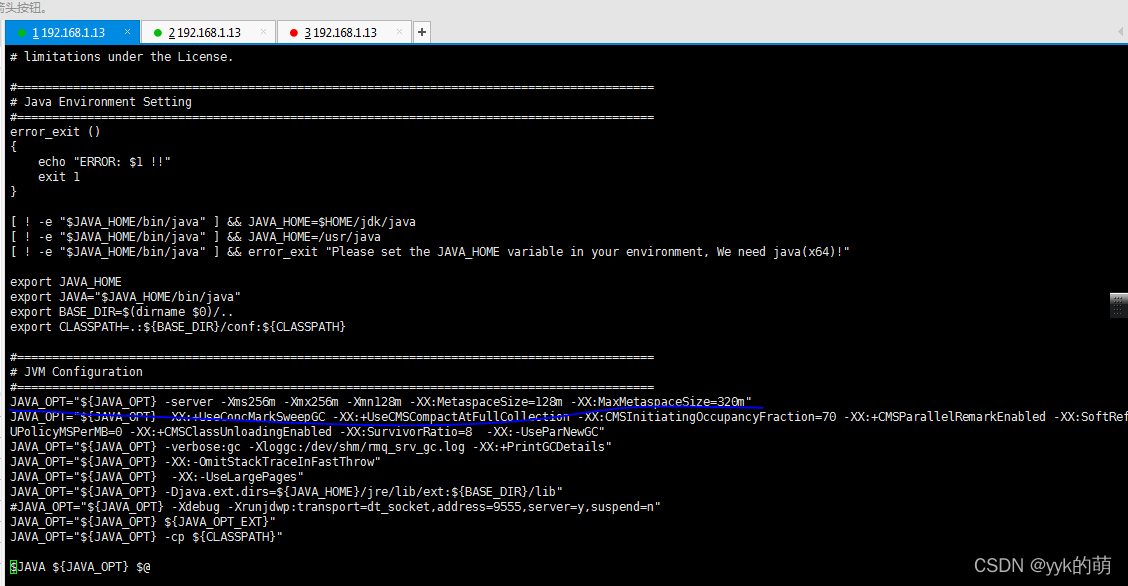Image resolution: width=1128 pixels, height=586 pixels.
Task: Click the 'export CLASSPATH' line
Action: pos(178,327)
